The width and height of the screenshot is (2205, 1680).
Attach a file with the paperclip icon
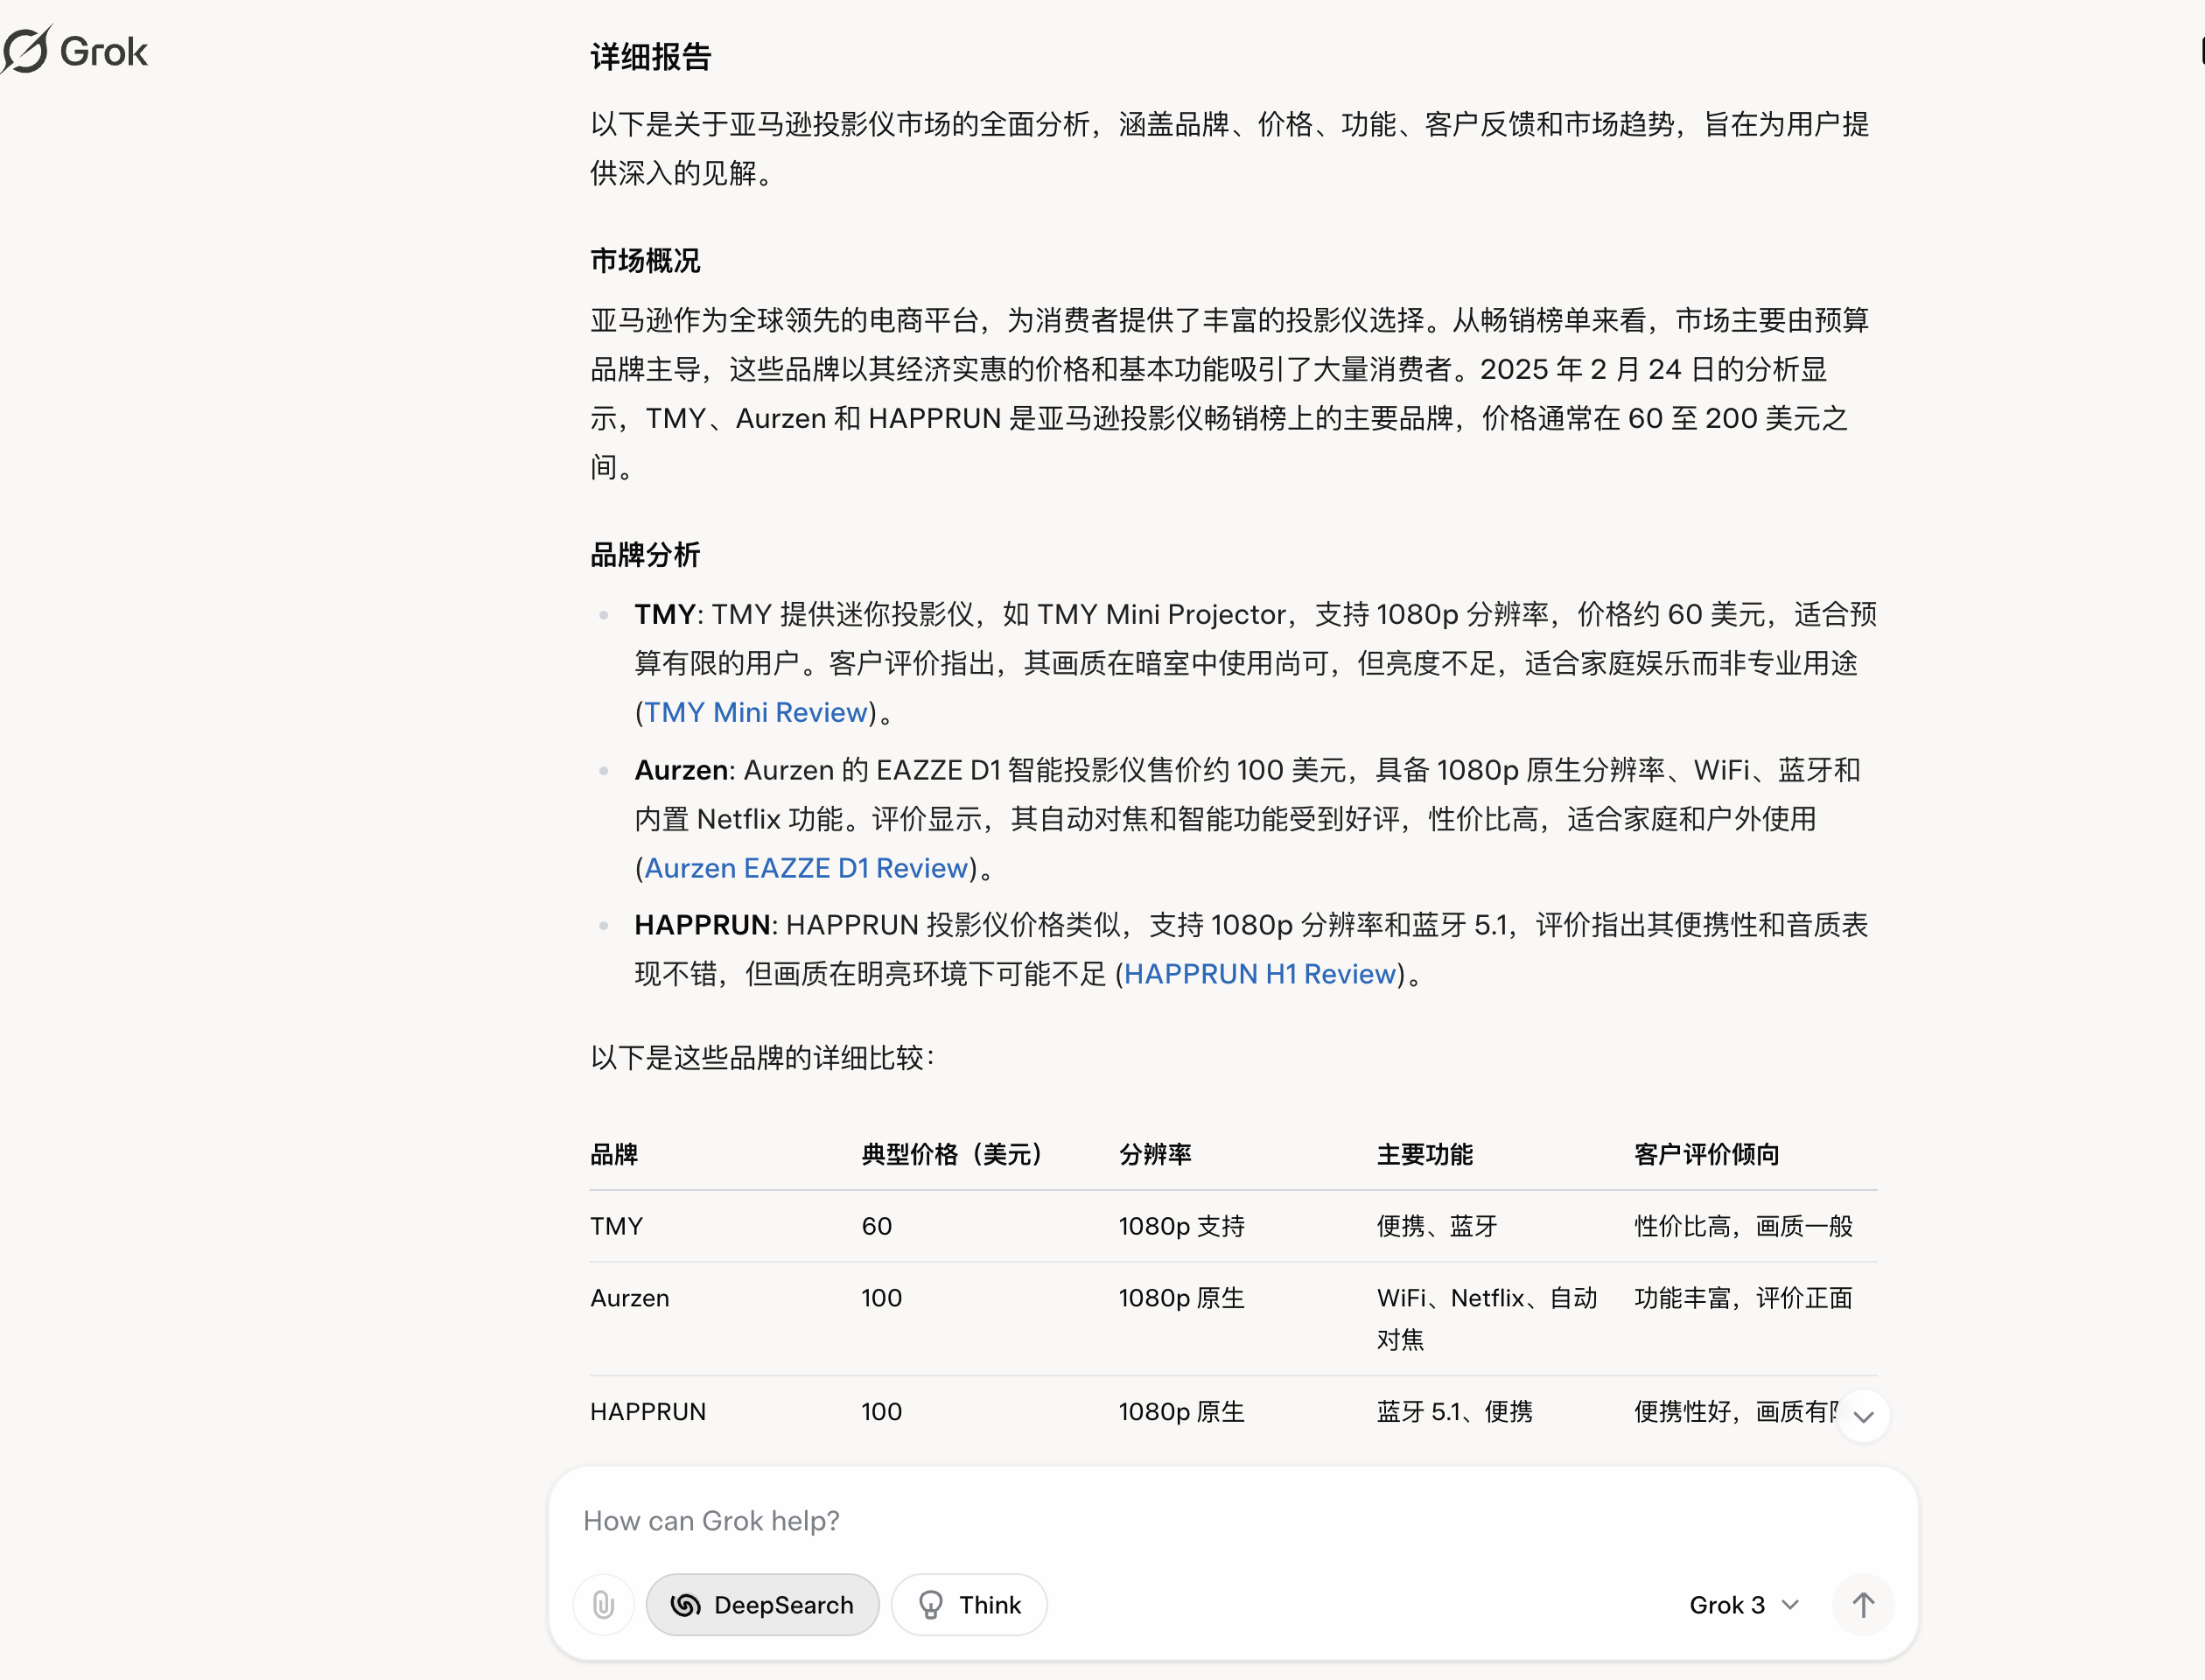[x=603, y=1605]
